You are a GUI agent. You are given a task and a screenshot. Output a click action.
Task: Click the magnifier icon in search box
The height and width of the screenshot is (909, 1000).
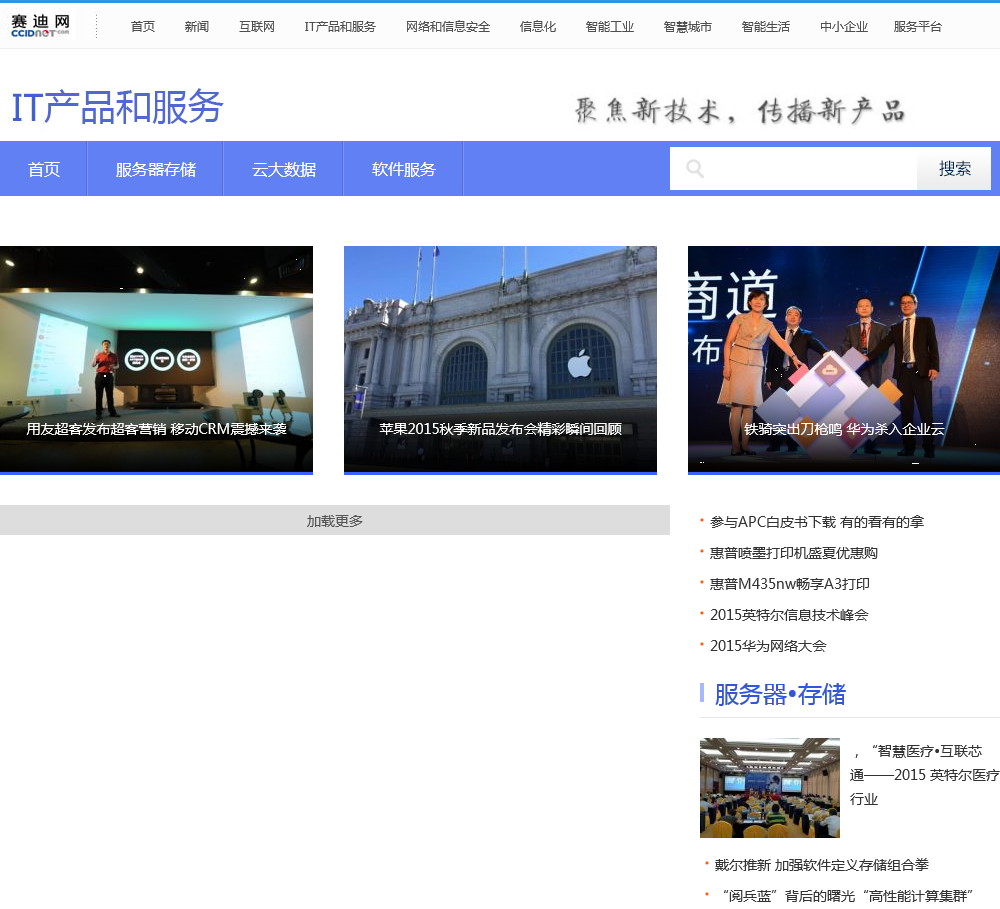(x=694, y=169)
